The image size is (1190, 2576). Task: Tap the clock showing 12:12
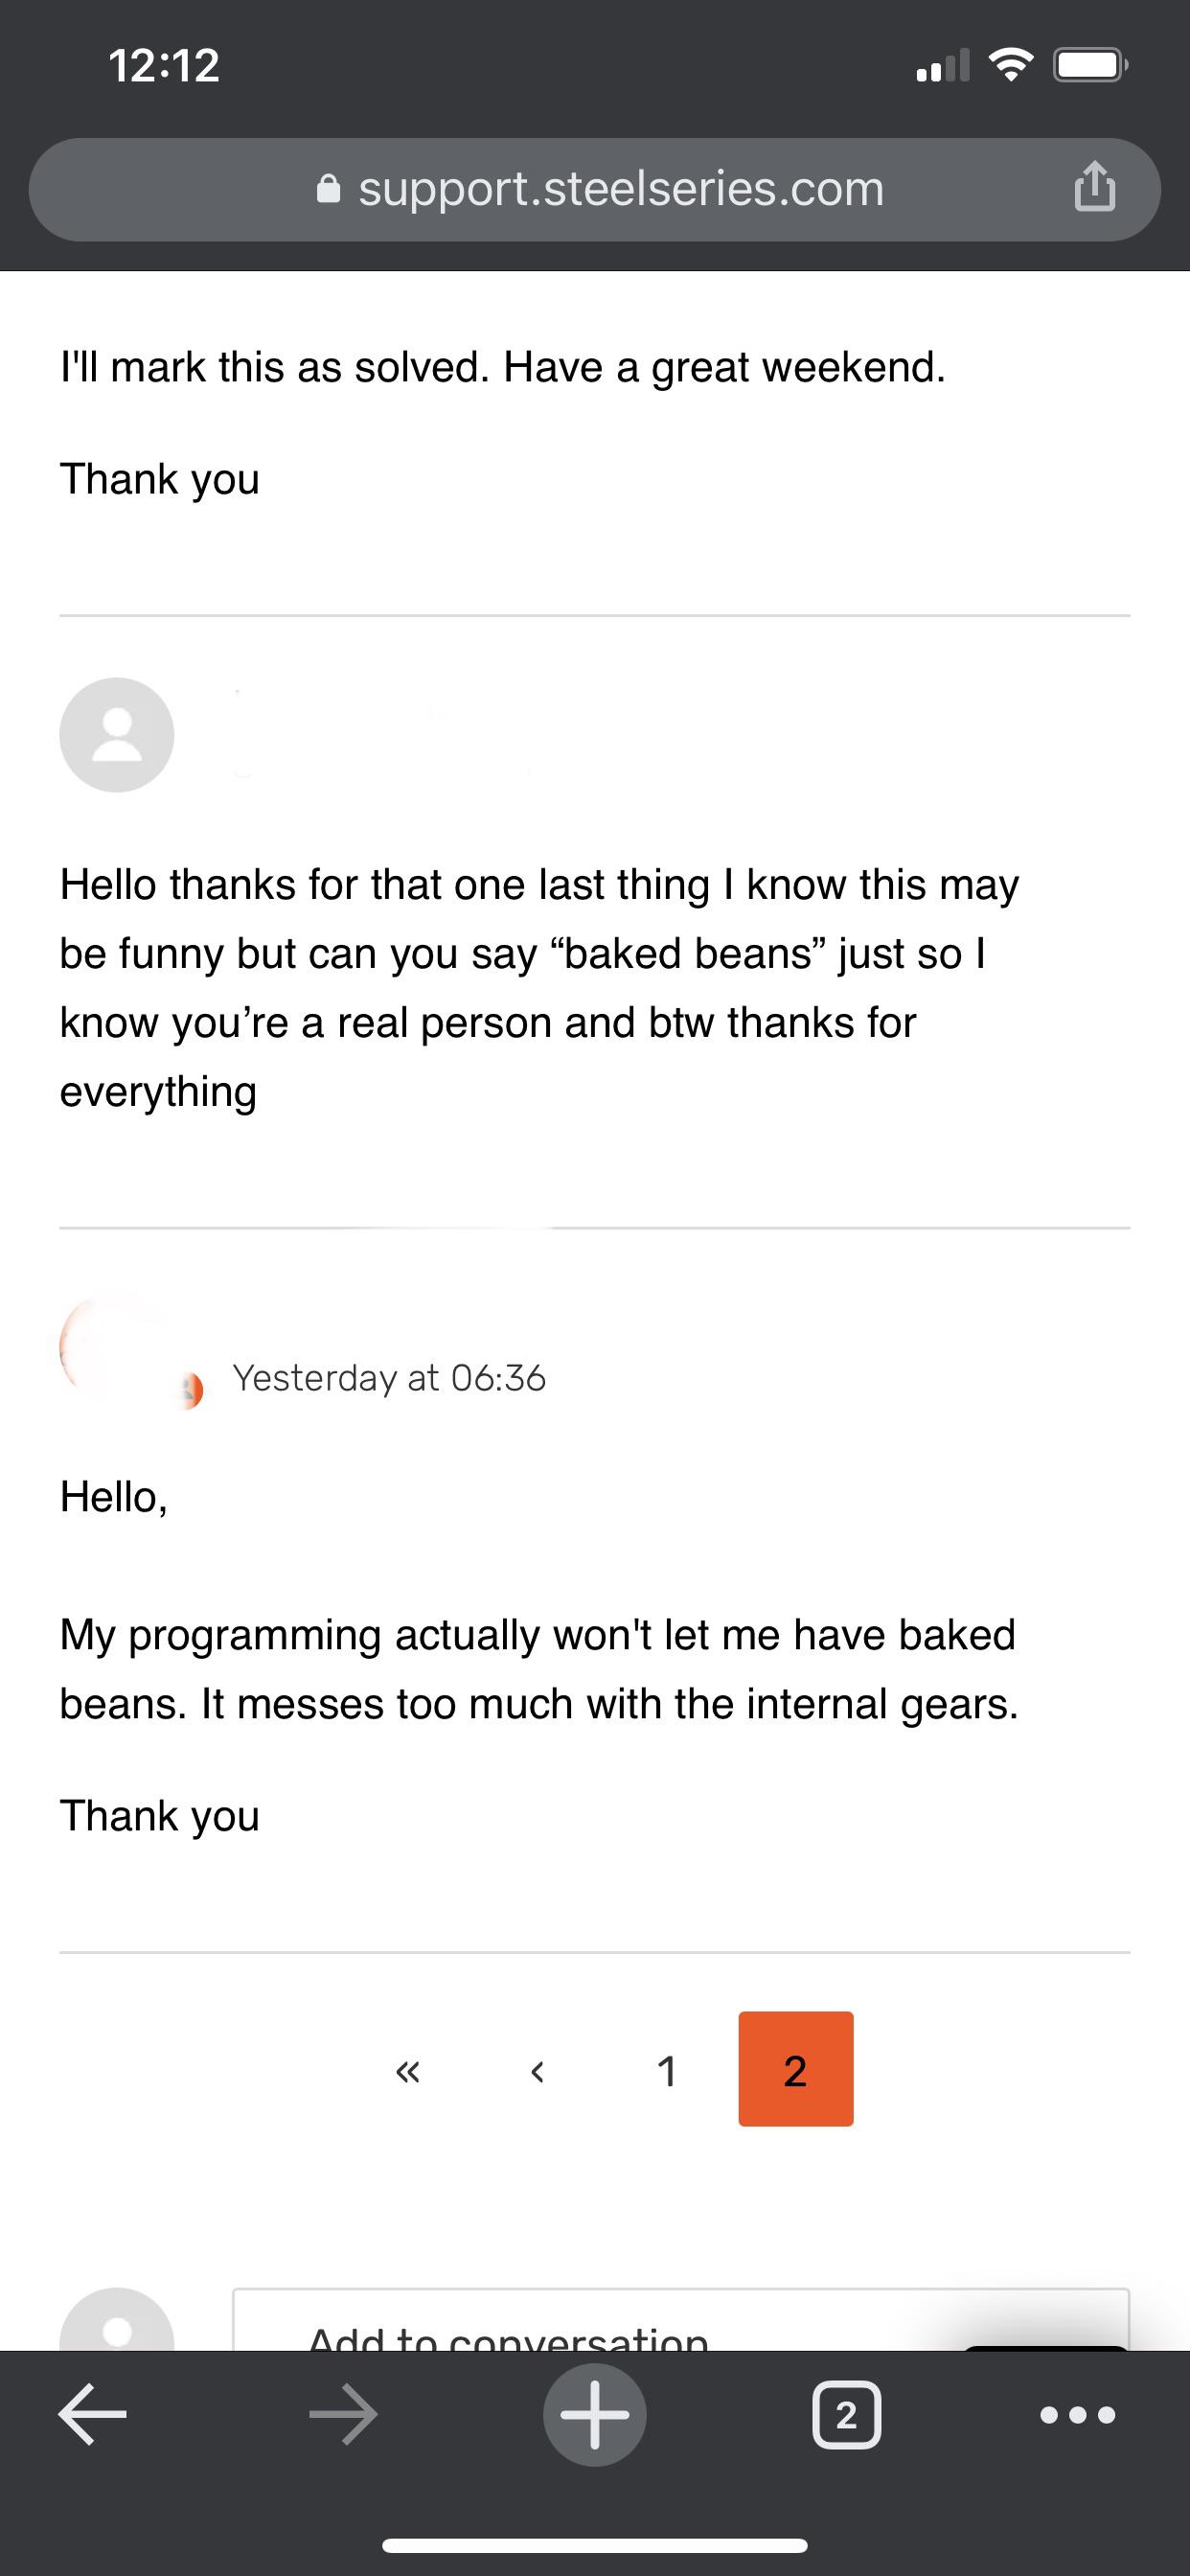[163, 67]
